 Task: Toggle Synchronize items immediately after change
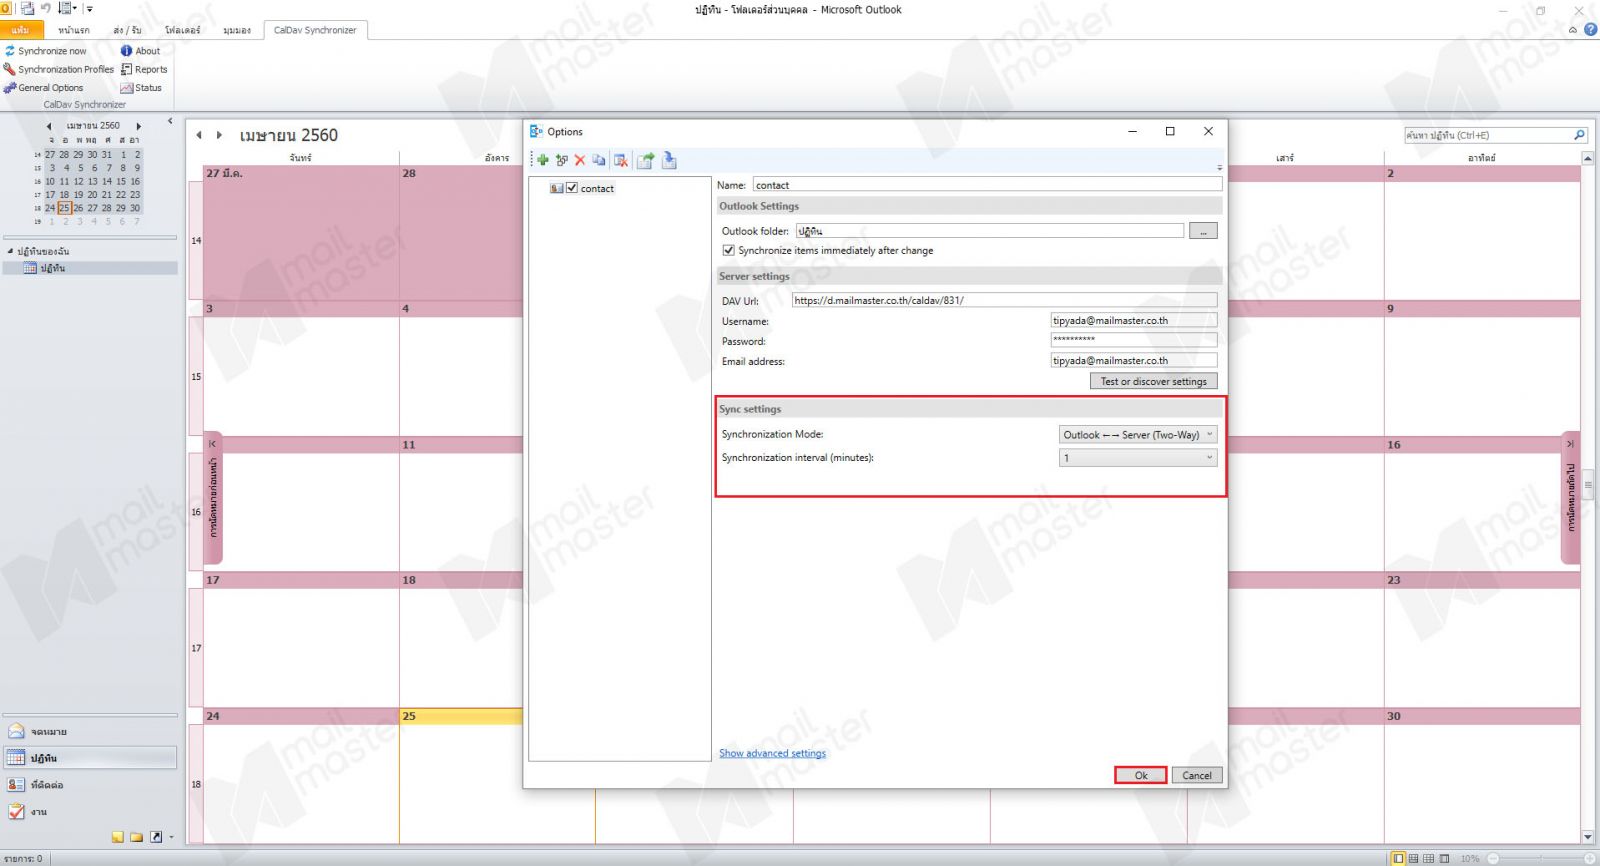tap(728, 251)
